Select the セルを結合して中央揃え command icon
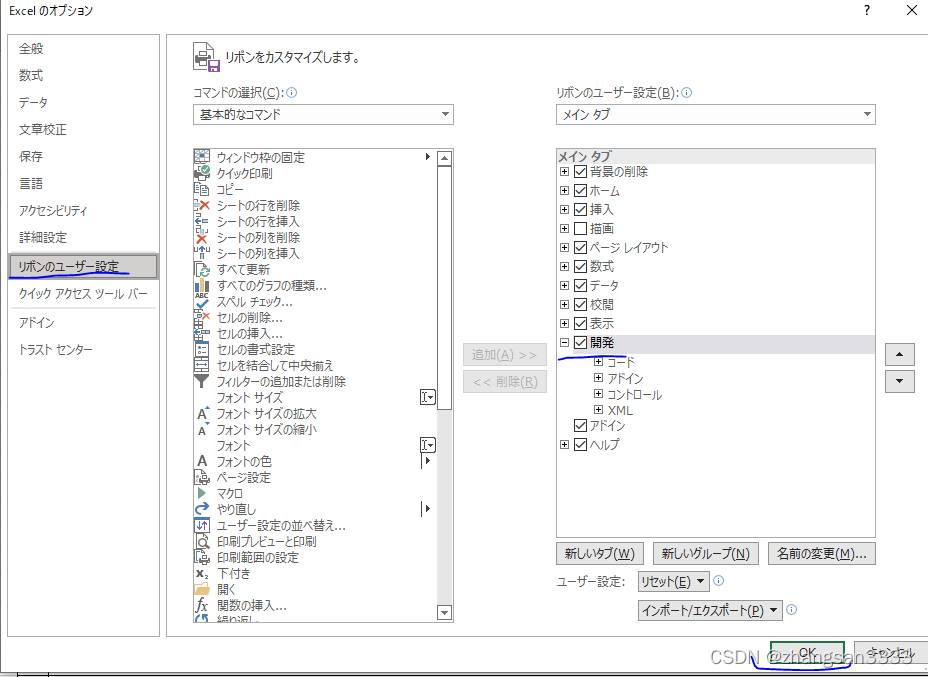 (x=202, y=365)
